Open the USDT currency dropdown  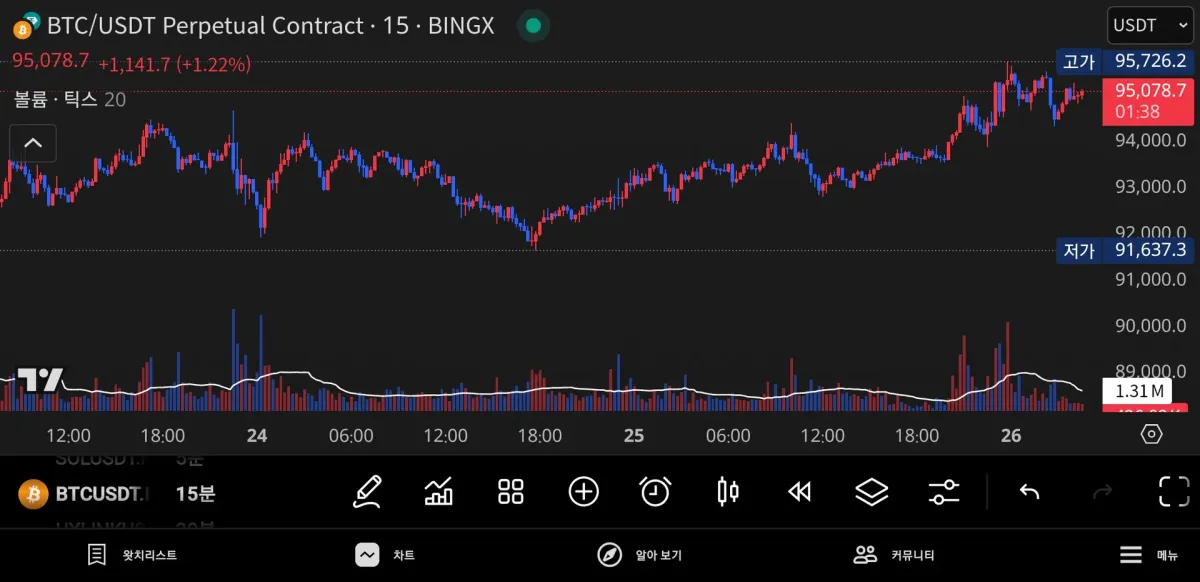coord(1147,25)
